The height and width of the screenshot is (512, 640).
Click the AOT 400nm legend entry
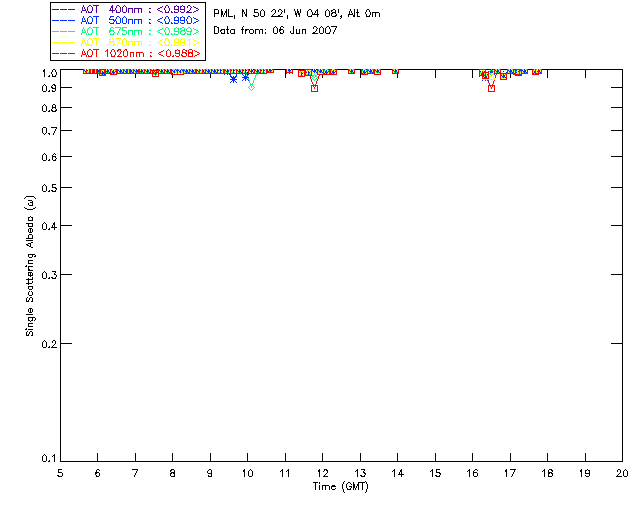126,9
